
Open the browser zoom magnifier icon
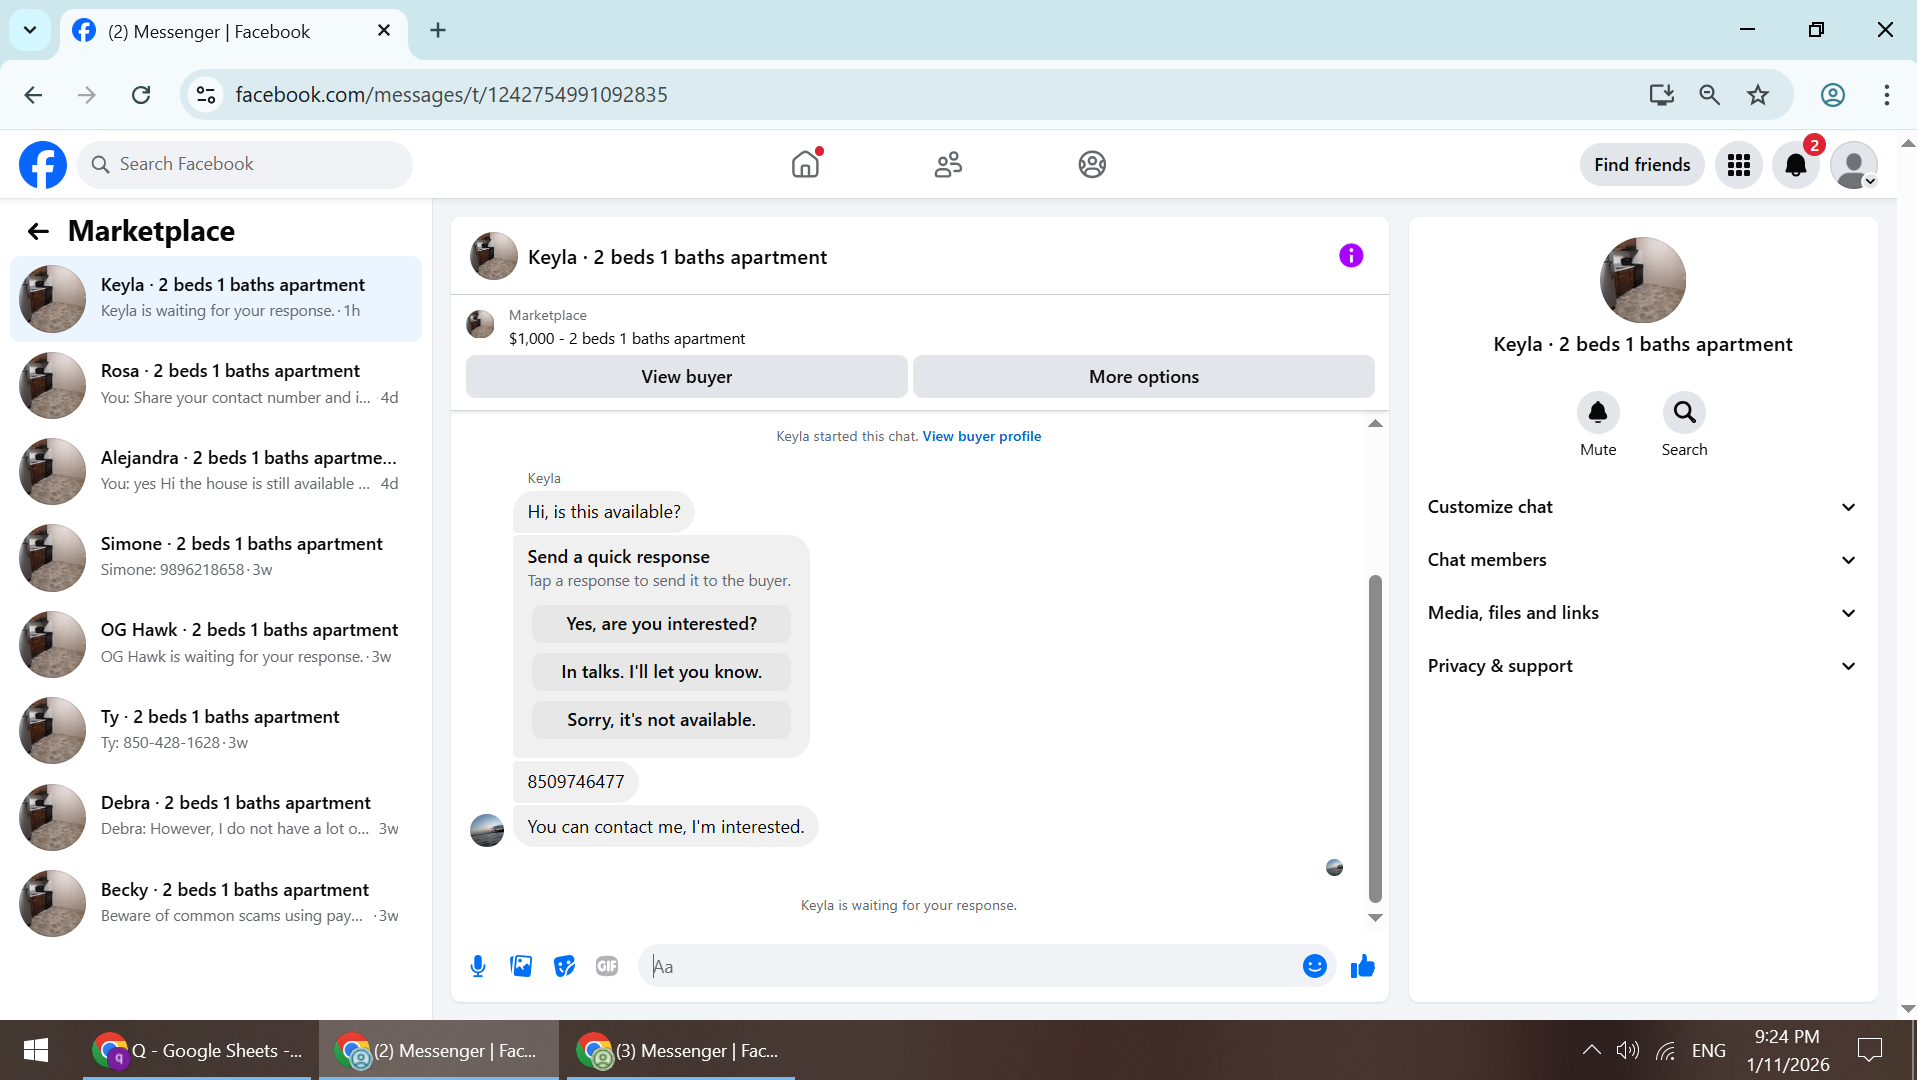(x=1710, y=95)
